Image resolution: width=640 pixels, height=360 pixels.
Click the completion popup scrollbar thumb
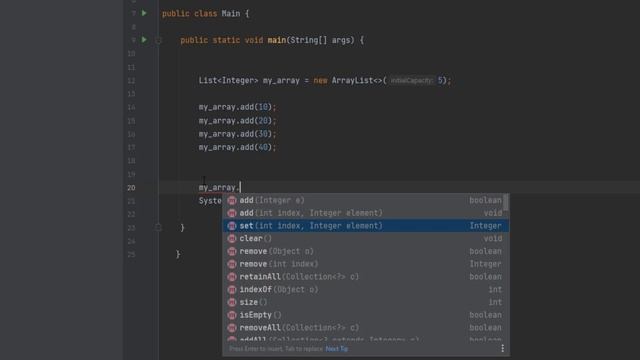point(506,202)
